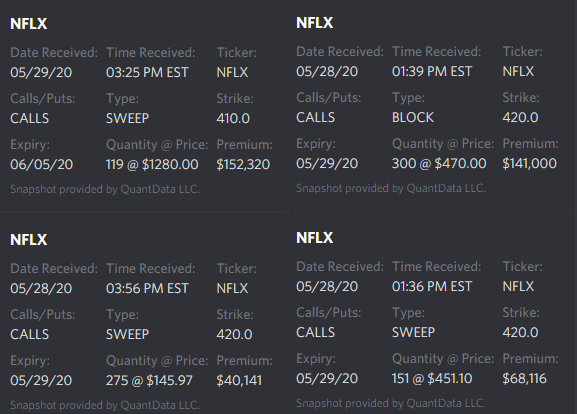Click the 300 @ $470.00 quantity text
577x414 pixels.
(439, 163)
